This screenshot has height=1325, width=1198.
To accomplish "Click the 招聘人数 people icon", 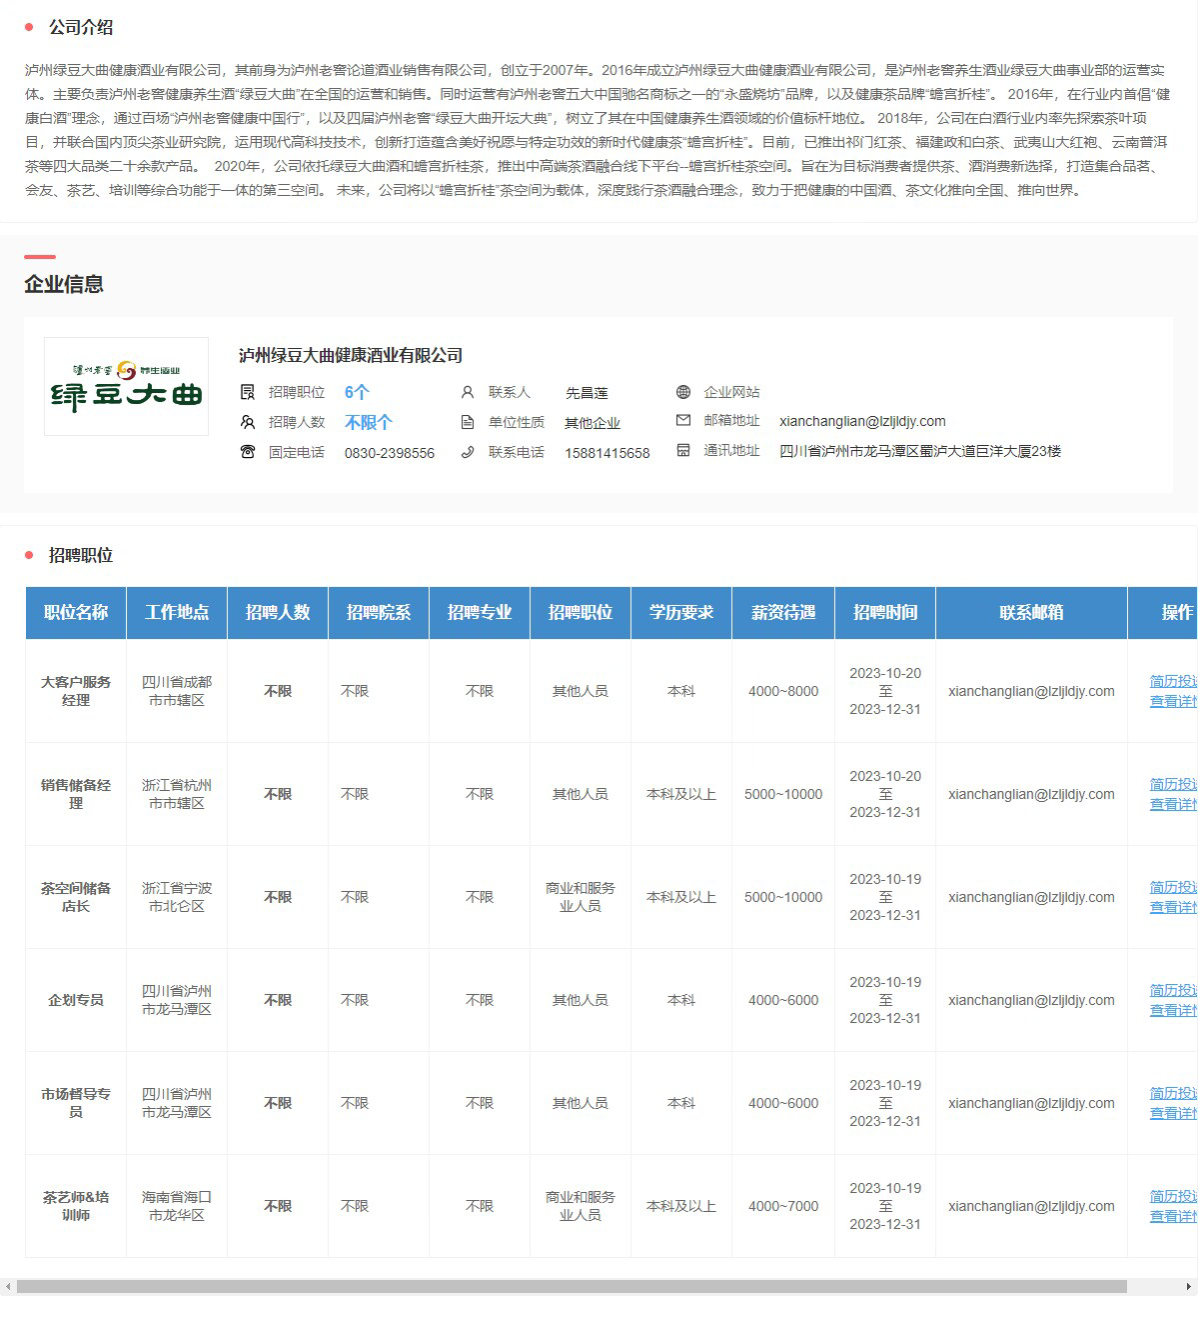I will [x=248, y=422].
